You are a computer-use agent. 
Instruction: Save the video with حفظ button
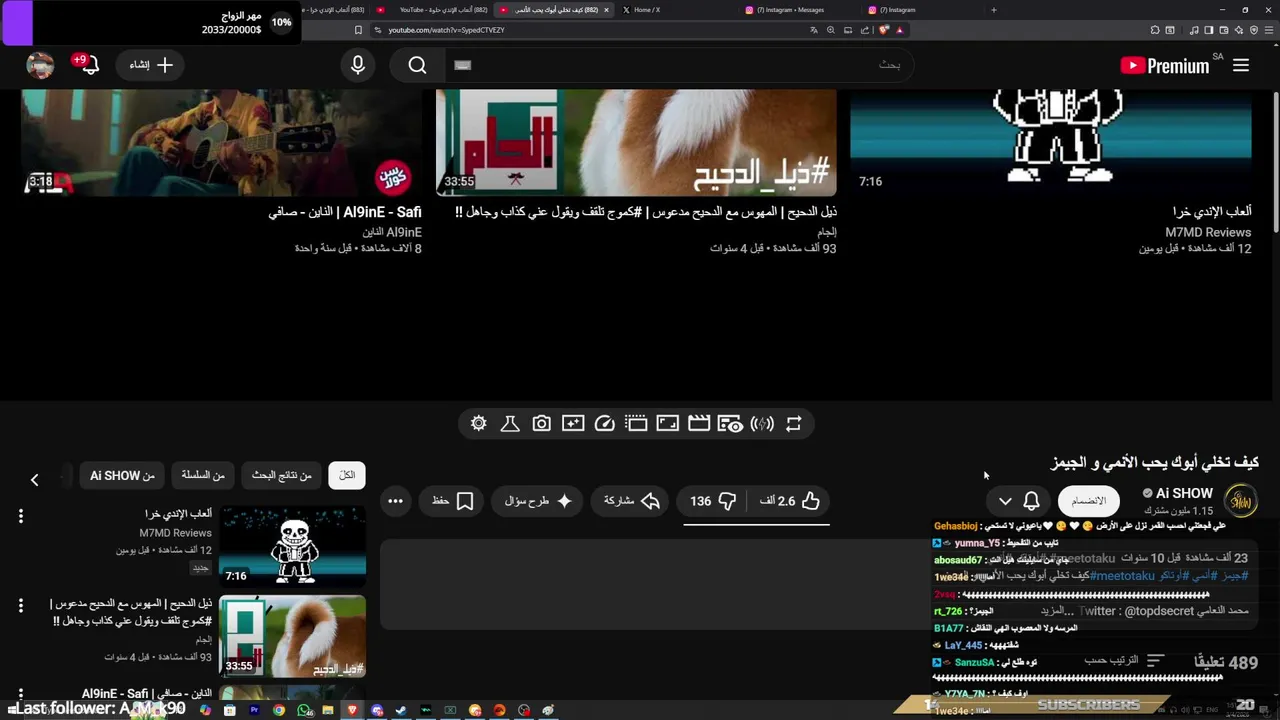tap(453, 501)
